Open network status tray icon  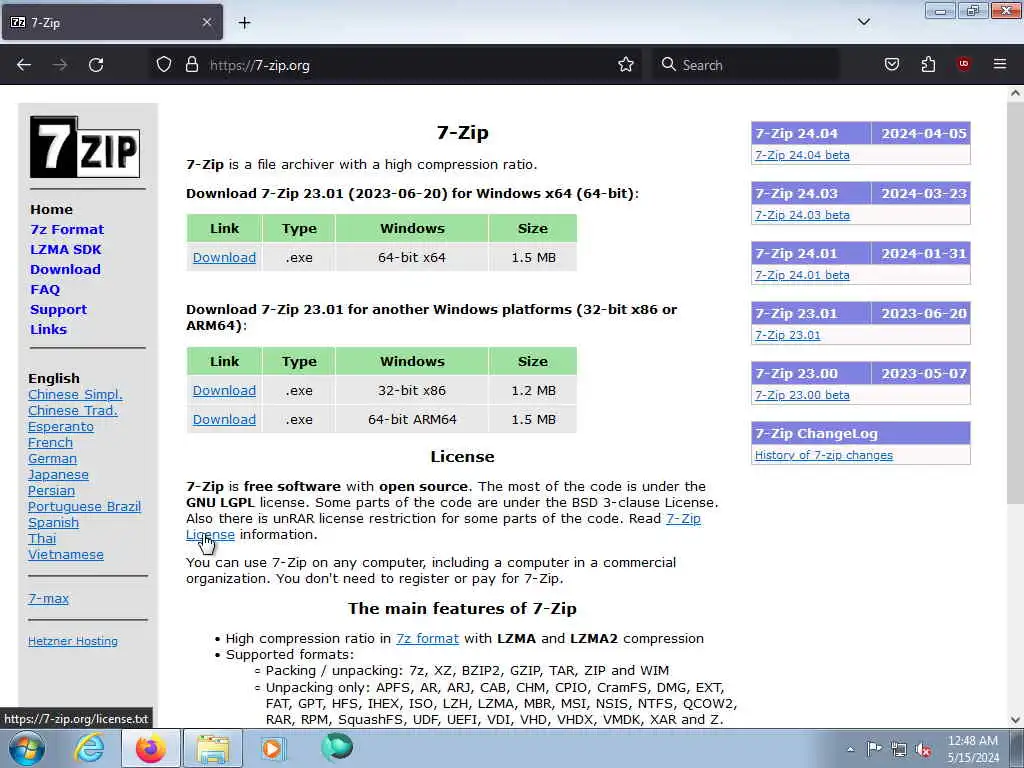(x=899, y=750)
